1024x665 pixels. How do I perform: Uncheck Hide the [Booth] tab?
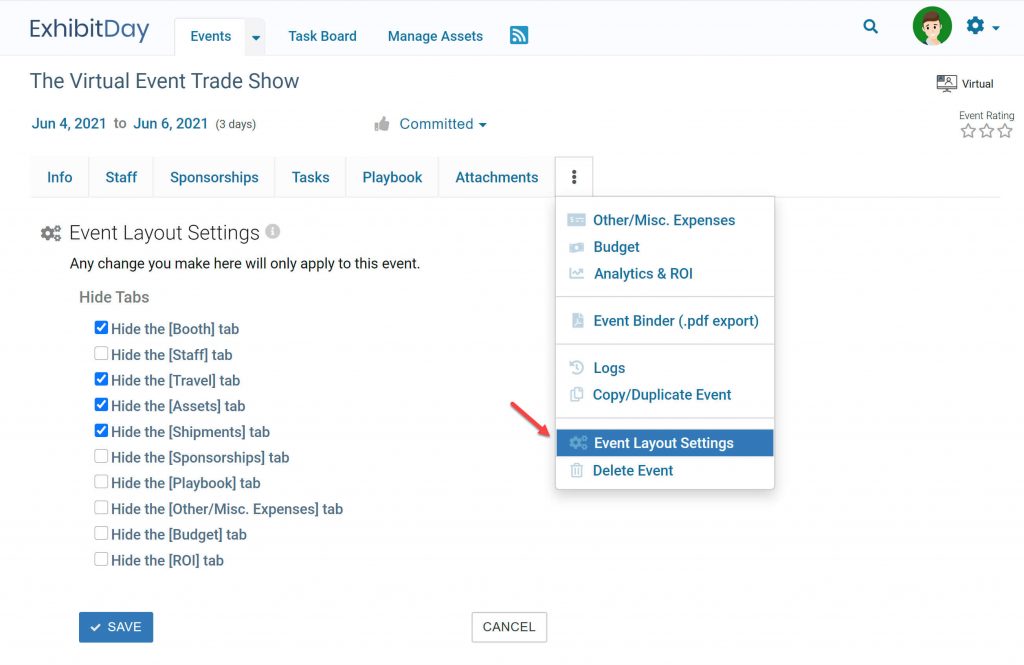[101, 328]
